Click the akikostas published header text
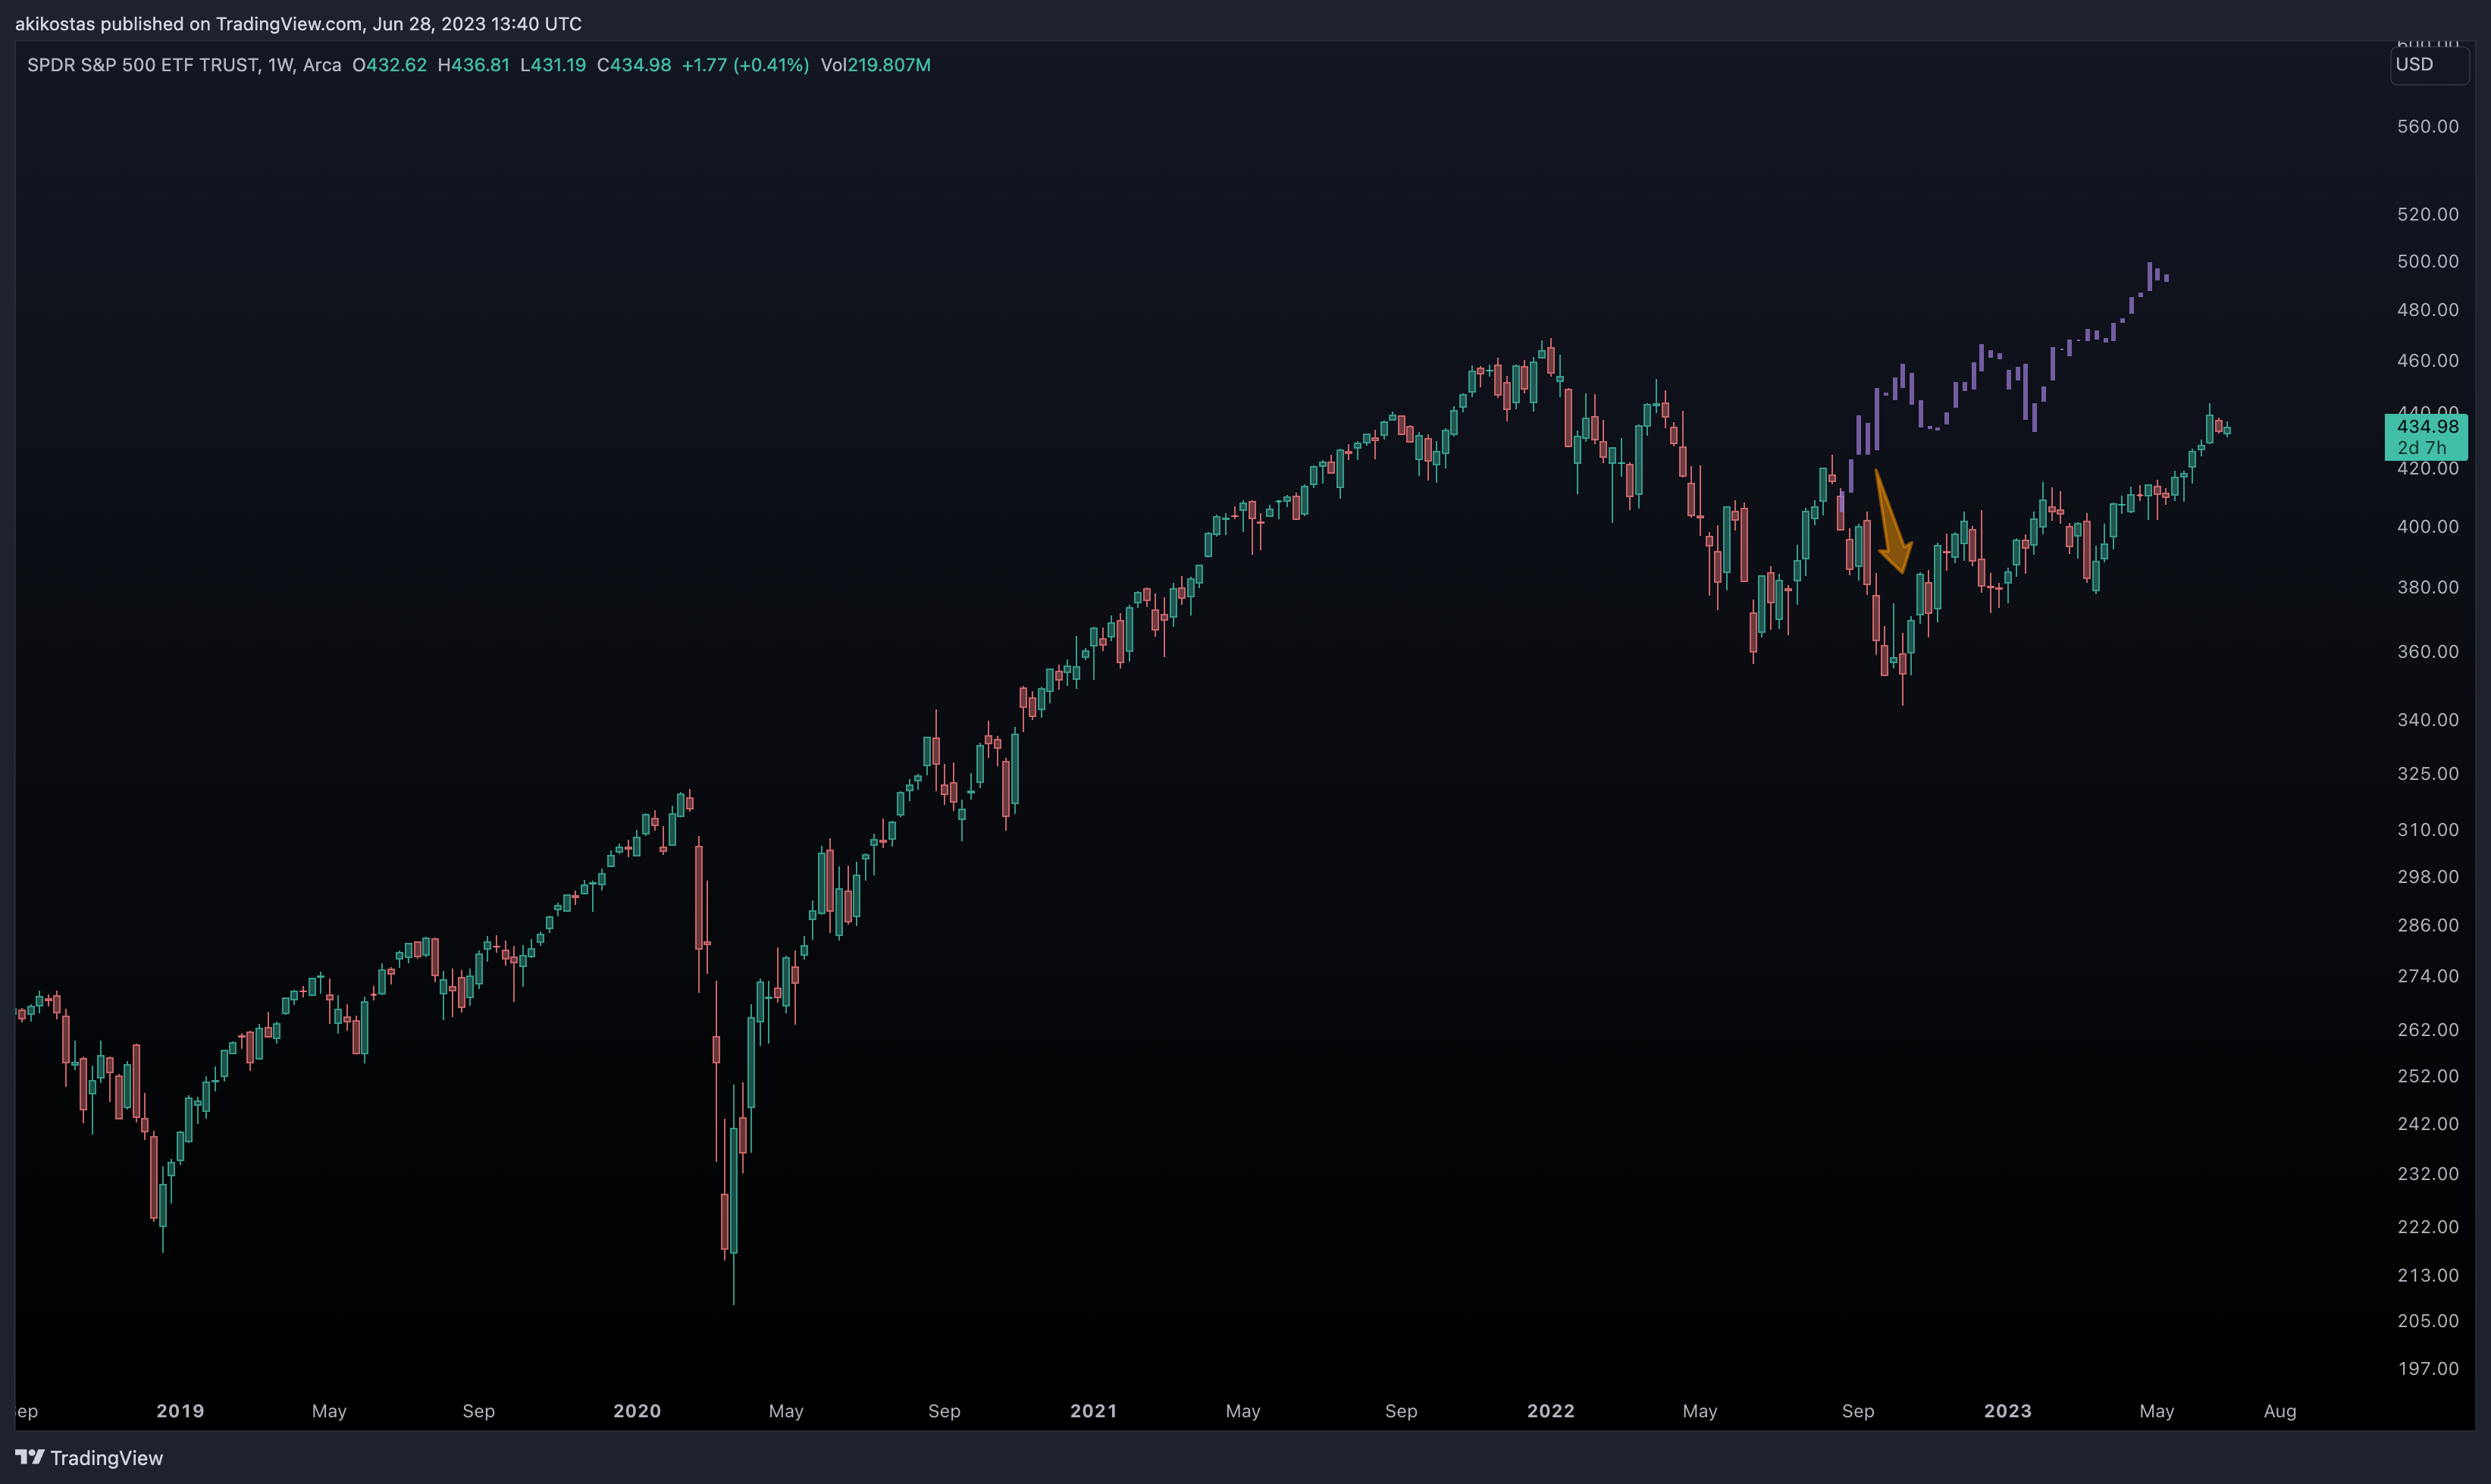Image resolution: width=2491 pixels, height=1484 pixels. tap(298, 23)
